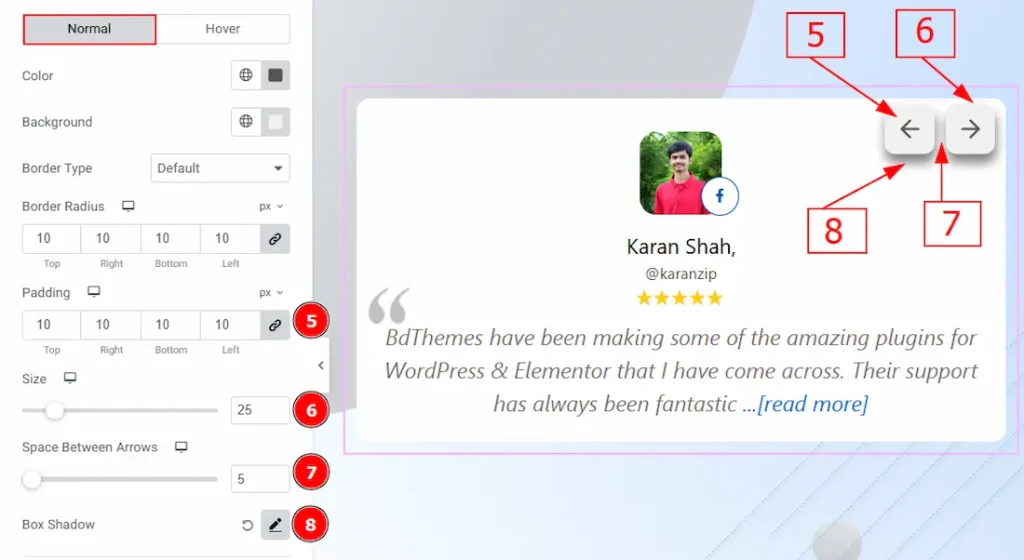
Task: Open the Padding px unit selector
Action: coord(271,293)
